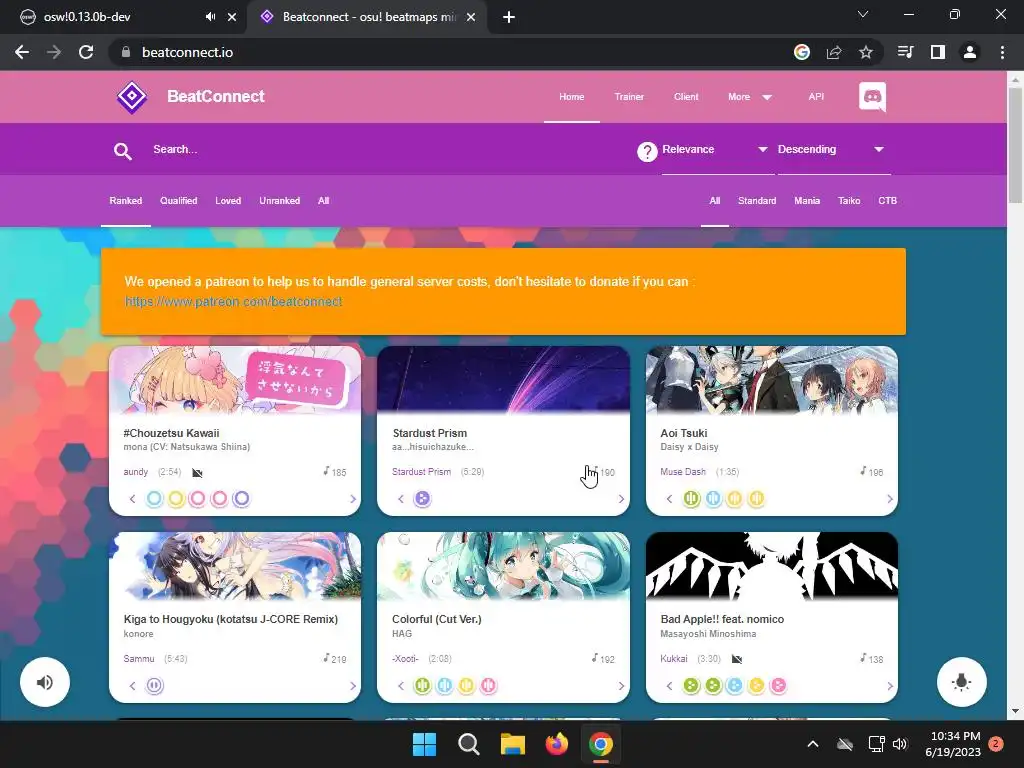Open the Chrome profile icon
The height and width of the screenshot is (768, 1024).
click(970, 52)
